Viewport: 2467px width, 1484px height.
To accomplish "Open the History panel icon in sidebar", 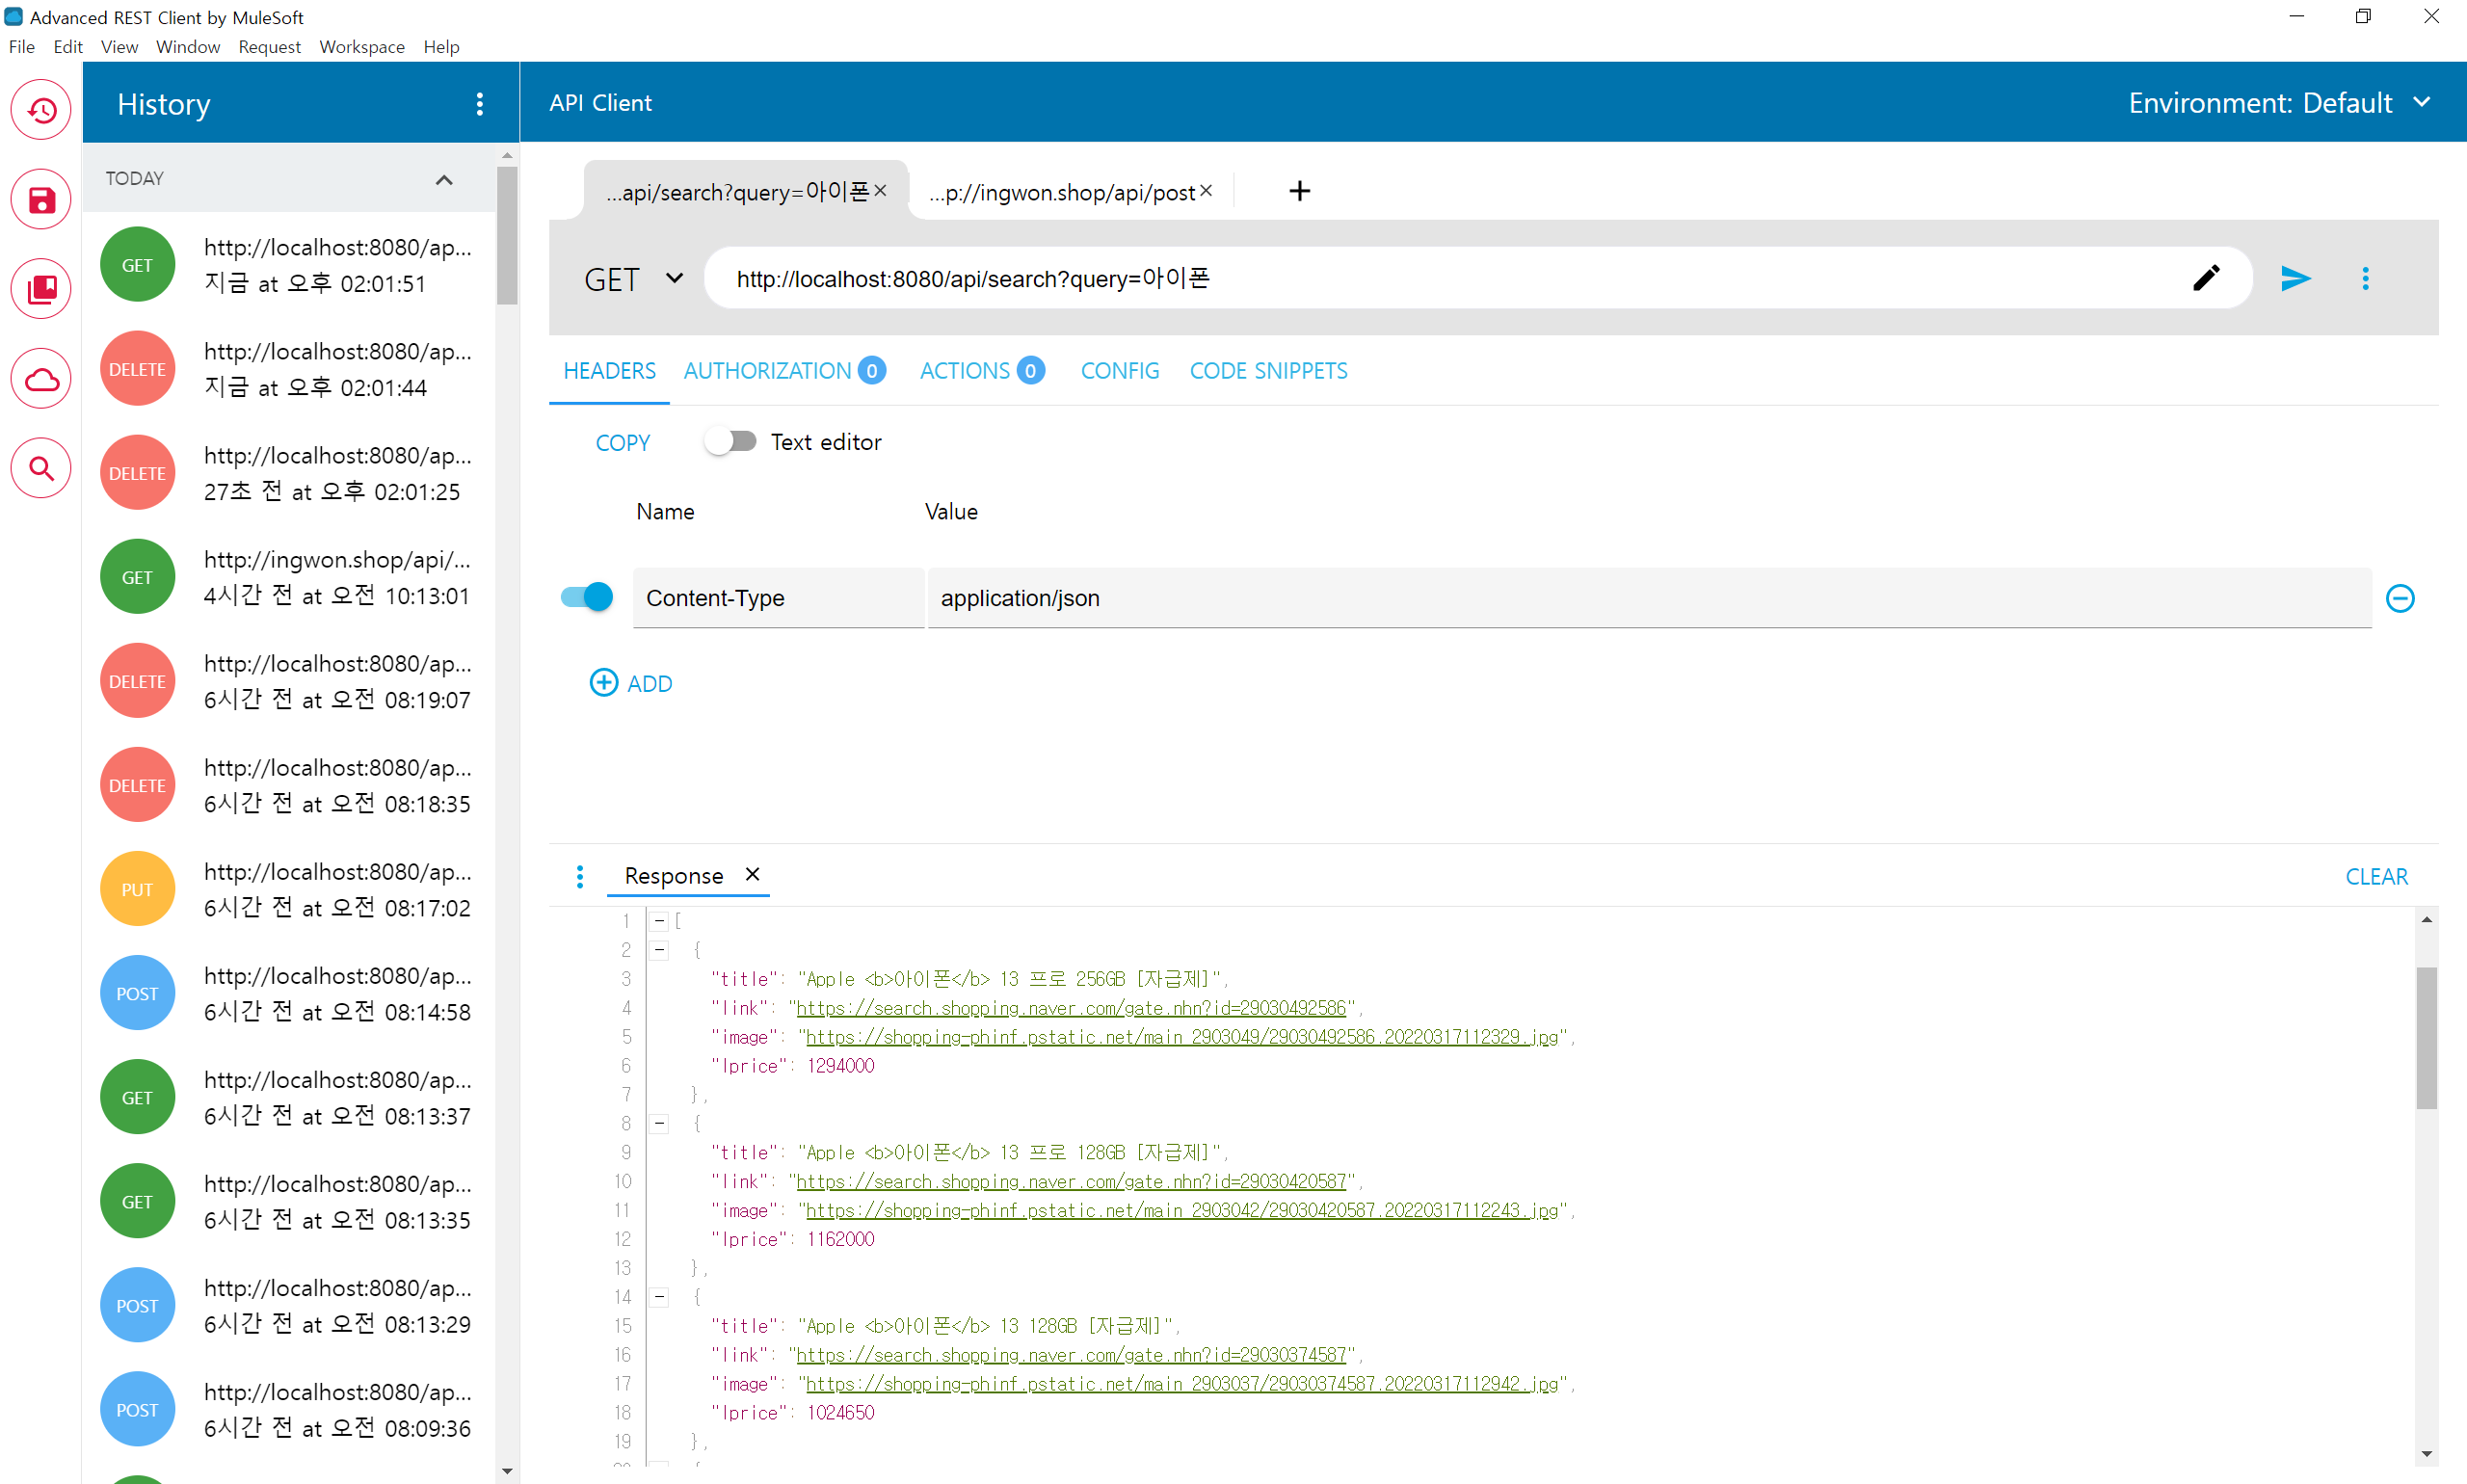I will 41,110.
